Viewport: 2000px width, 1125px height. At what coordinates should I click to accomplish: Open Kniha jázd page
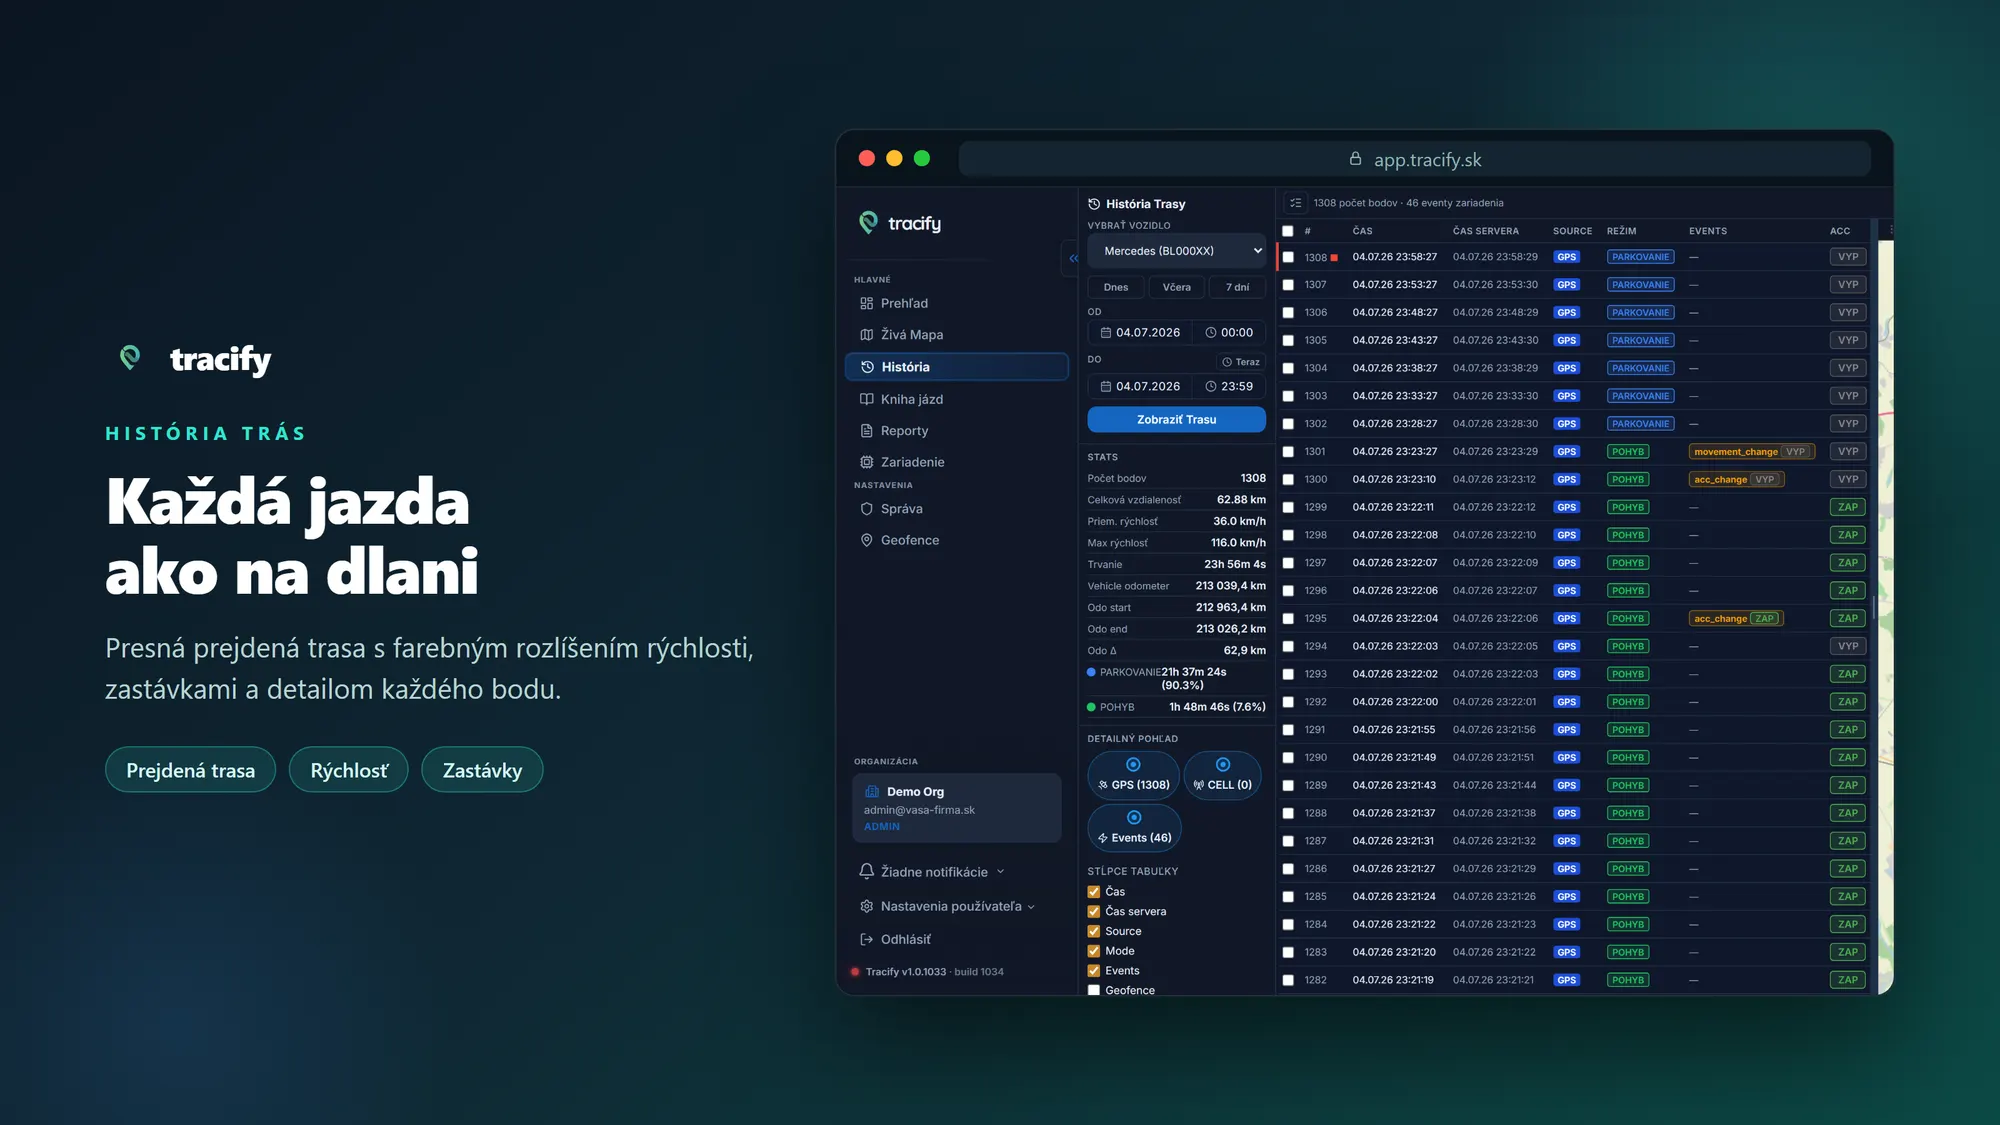(957, 399)
